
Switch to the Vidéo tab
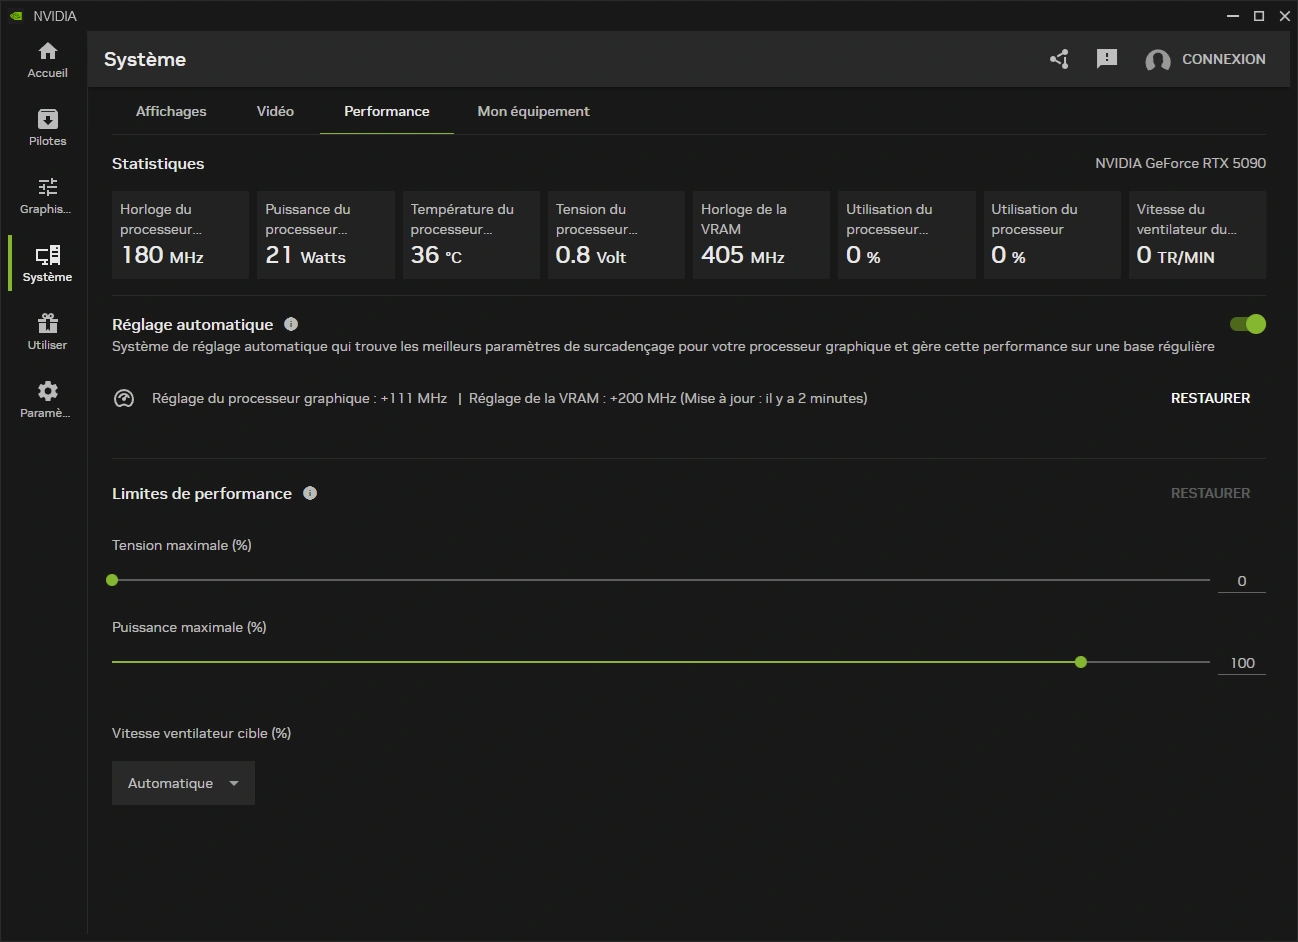pos(275,111)
